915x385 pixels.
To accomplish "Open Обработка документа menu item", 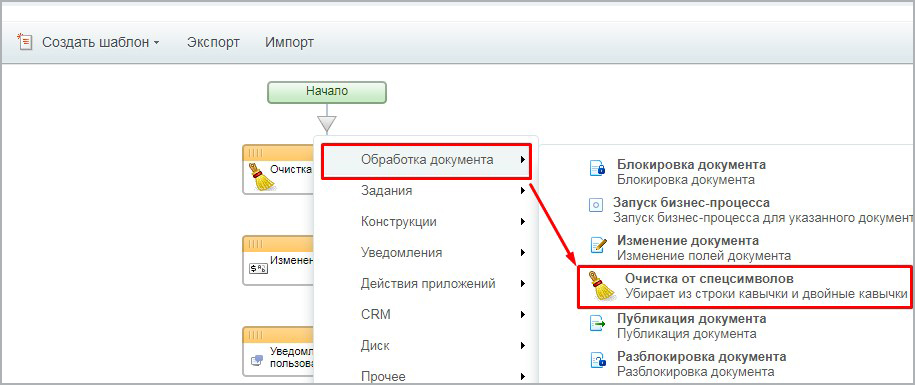I will point(427,160).
